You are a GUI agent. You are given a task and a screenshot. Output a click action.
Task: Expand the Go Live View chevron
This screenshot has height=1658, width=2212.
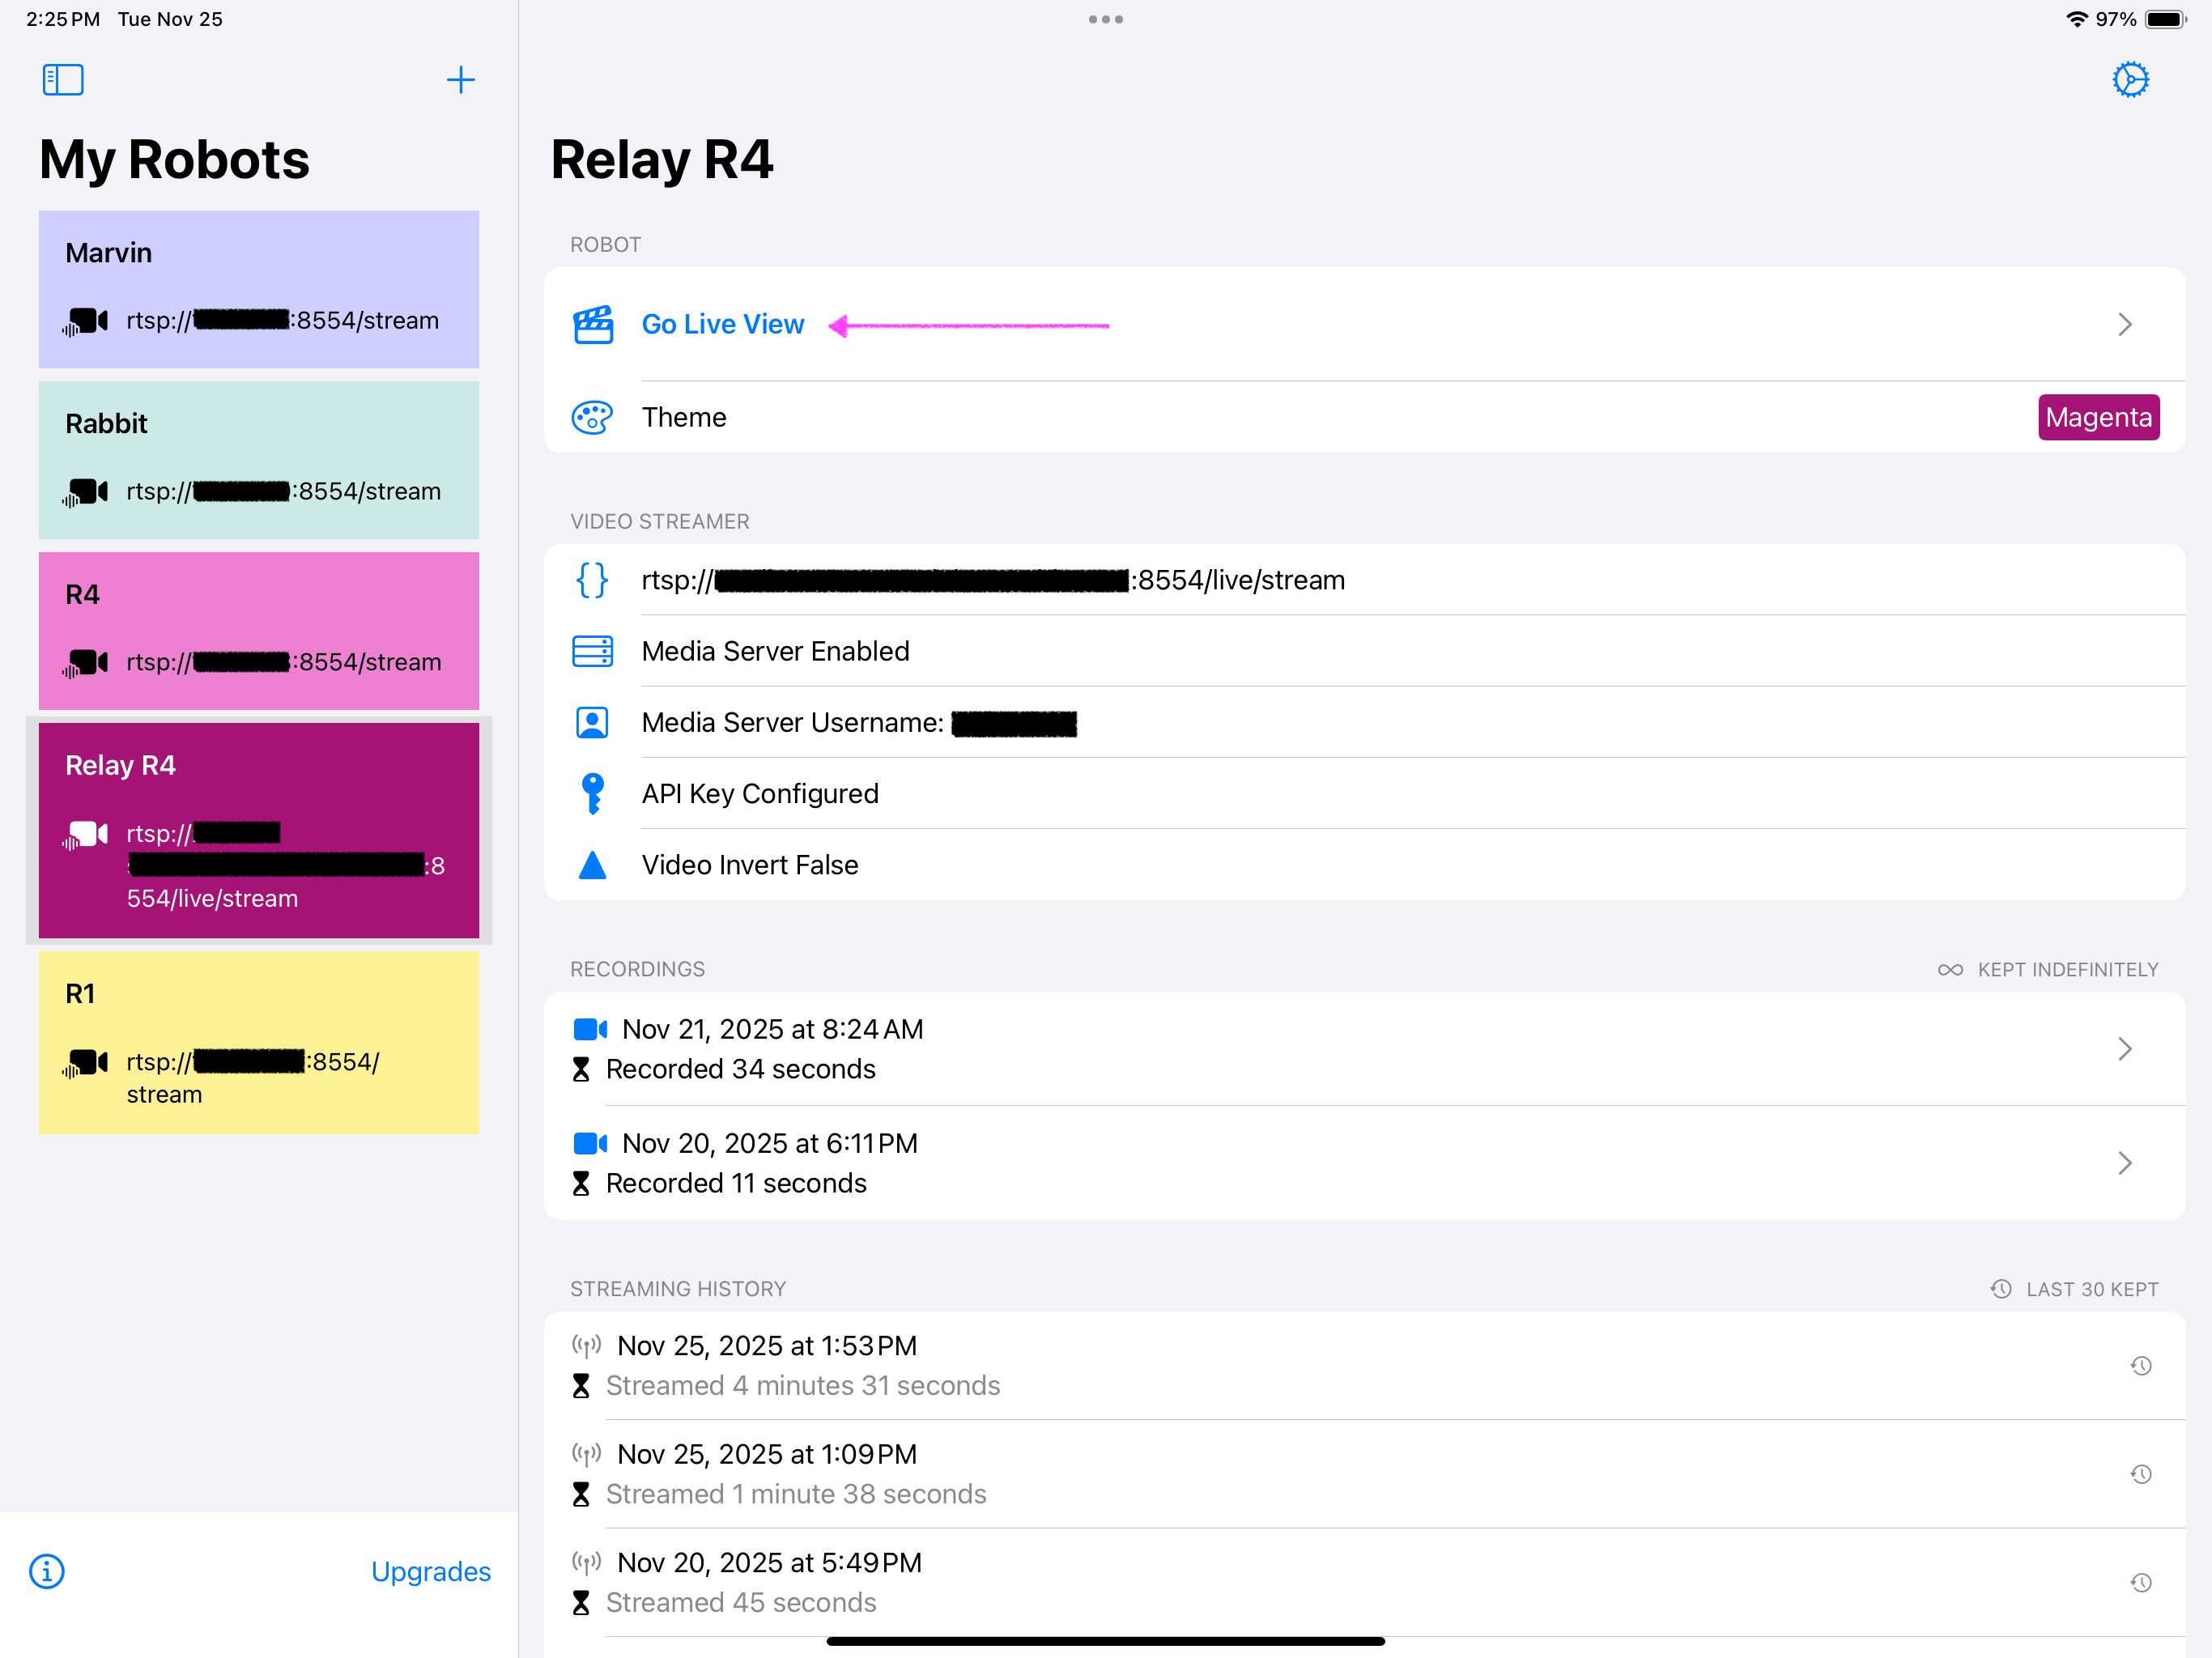coord(2125,325)
